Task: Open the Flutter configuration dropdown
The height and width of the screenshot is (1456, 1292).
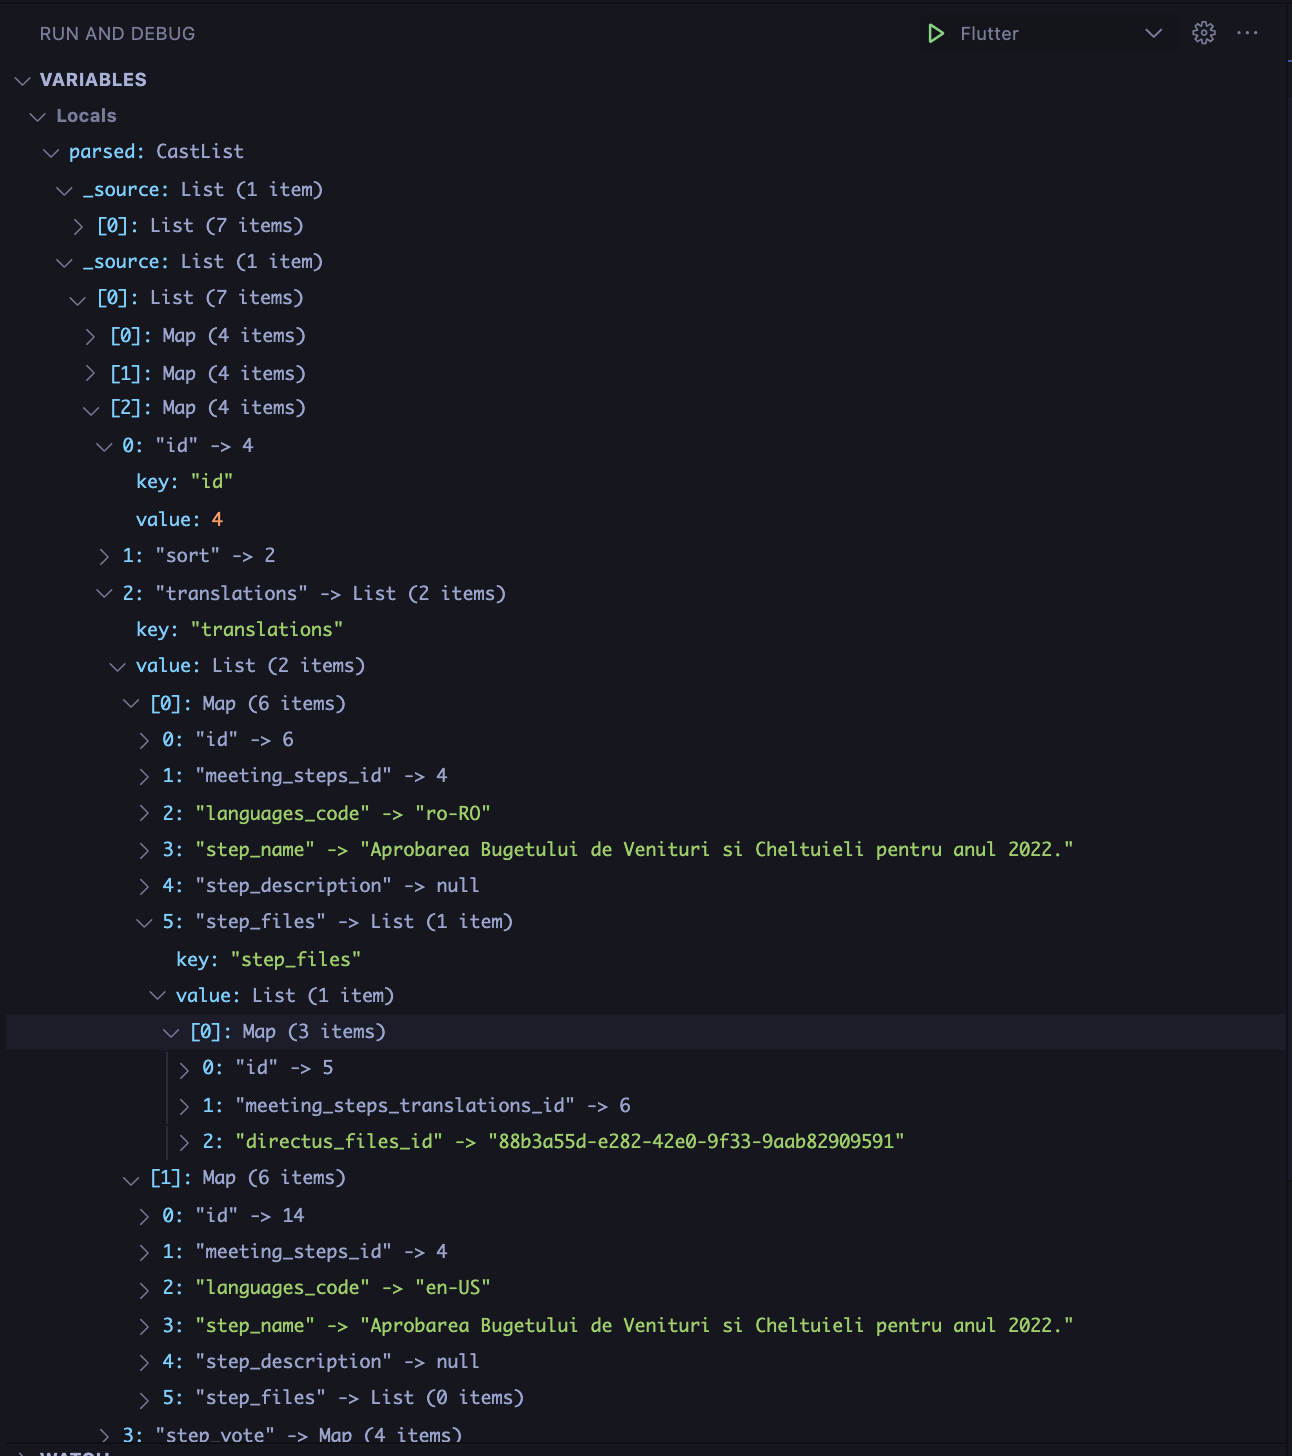Action: [1153, 33]
